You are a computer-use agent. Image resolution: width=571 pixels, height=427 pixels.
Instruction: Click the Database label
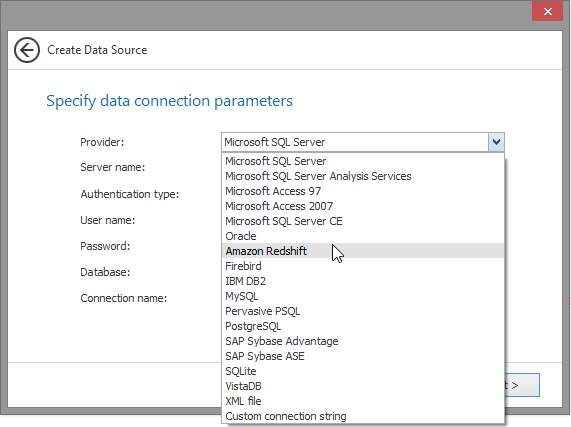[x=105, y=272]
